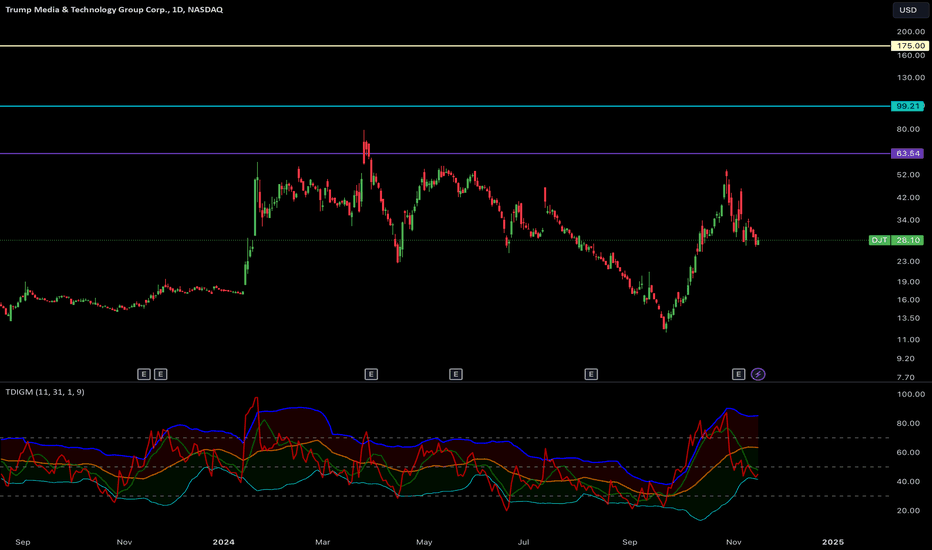Select the teal horizontal line at 99.21
The height and width of the screenshot is (550, 932).
coord(445,106)
